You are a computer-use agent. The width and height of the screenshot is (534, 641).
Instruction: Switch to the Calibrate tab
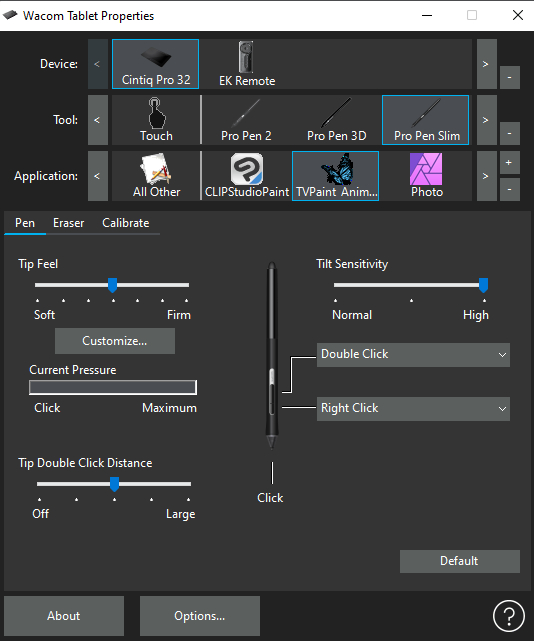[x=126, y=223]
